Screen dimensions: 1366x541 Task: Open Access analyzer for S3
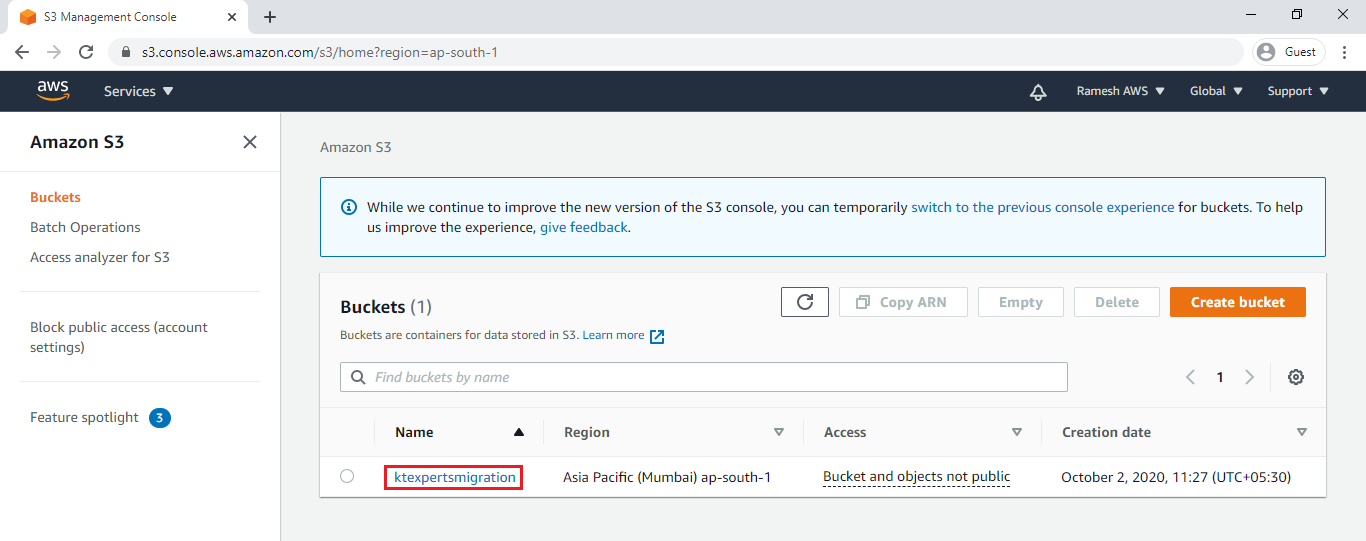(x=100, y=257)
